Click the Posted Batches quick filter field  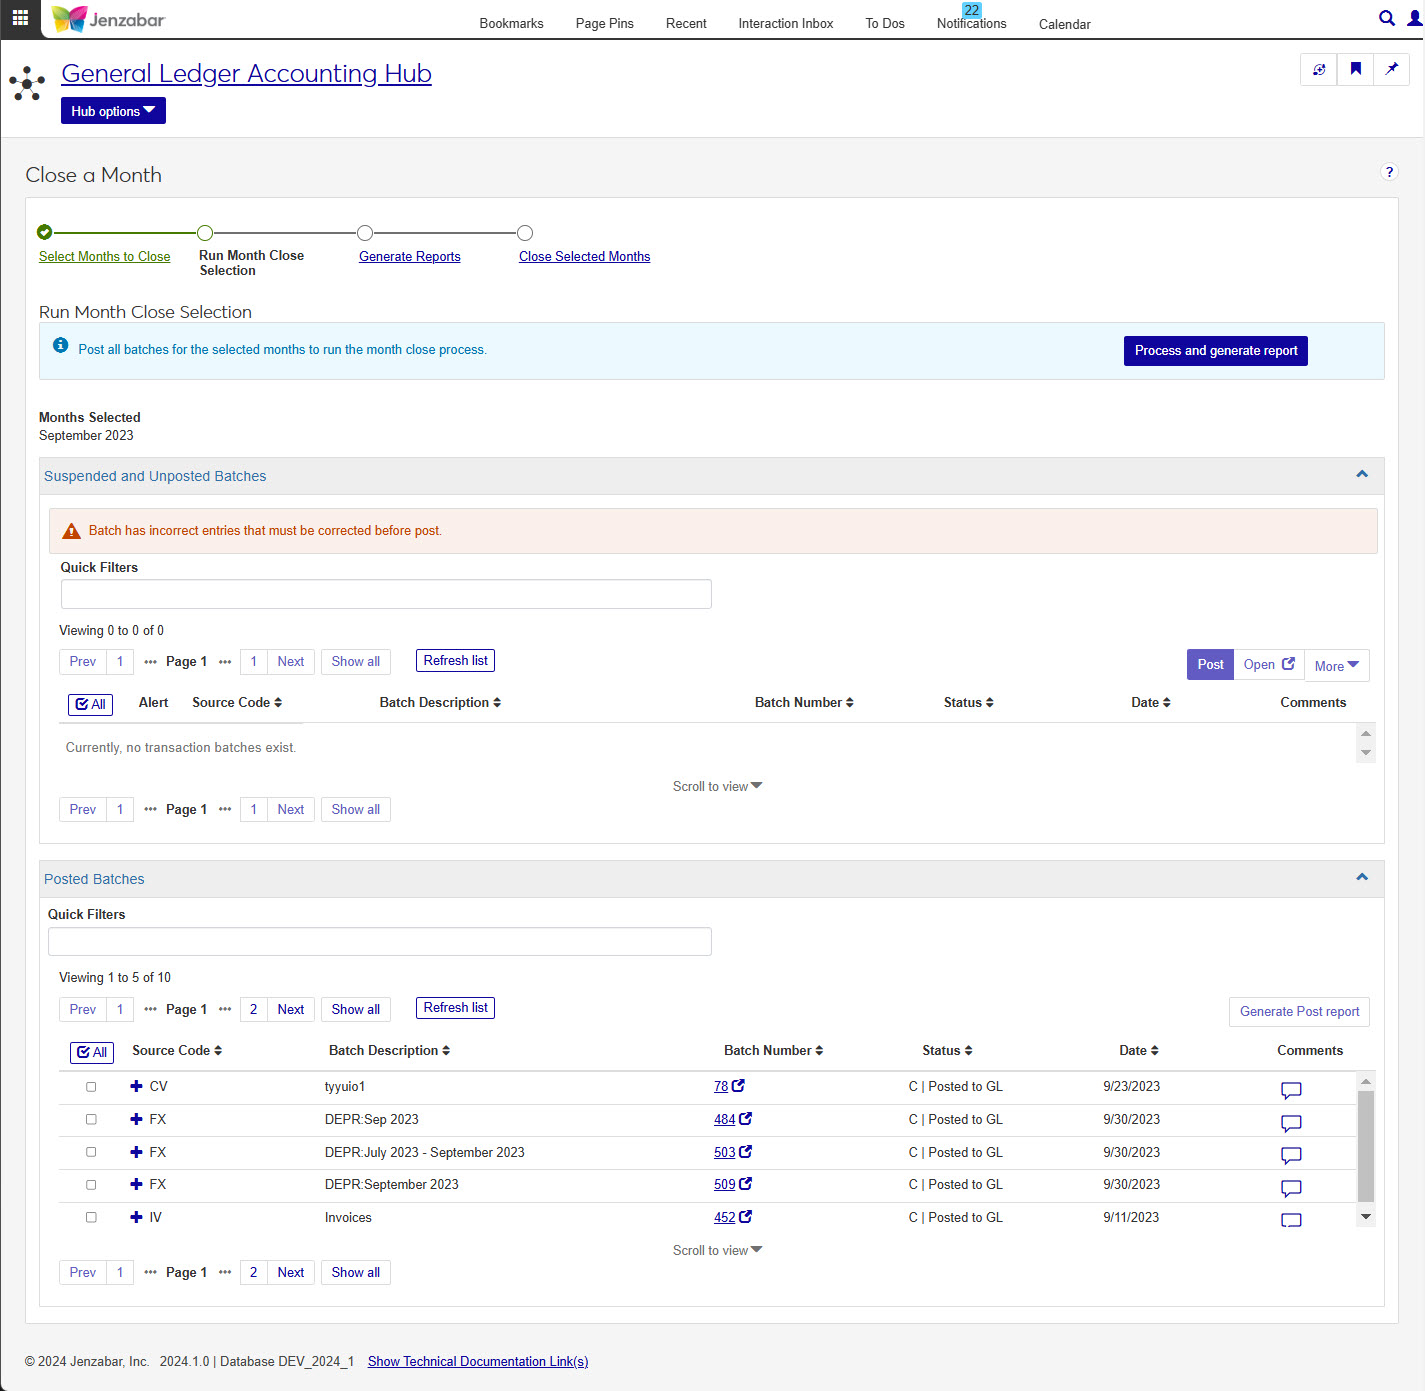(x=380, y=942)
